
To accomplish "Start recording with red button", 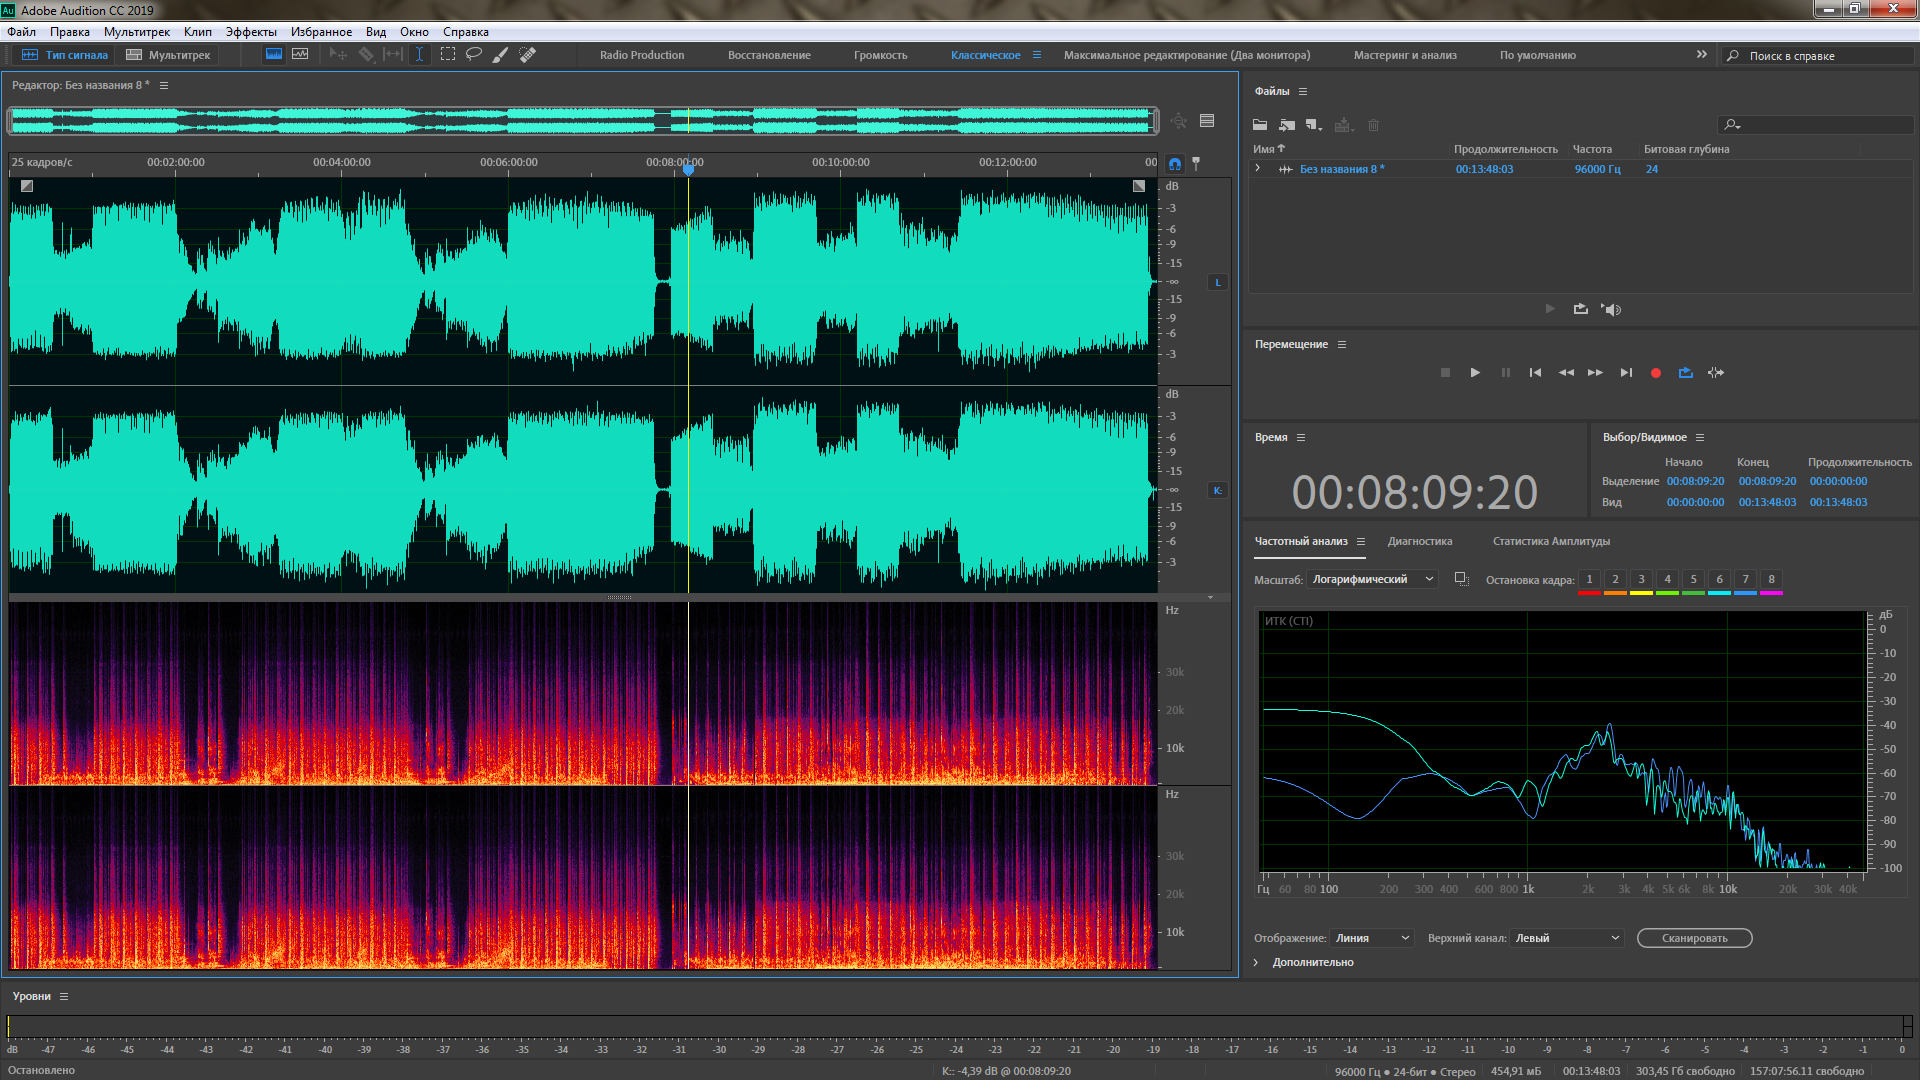I will [1656, 372].
